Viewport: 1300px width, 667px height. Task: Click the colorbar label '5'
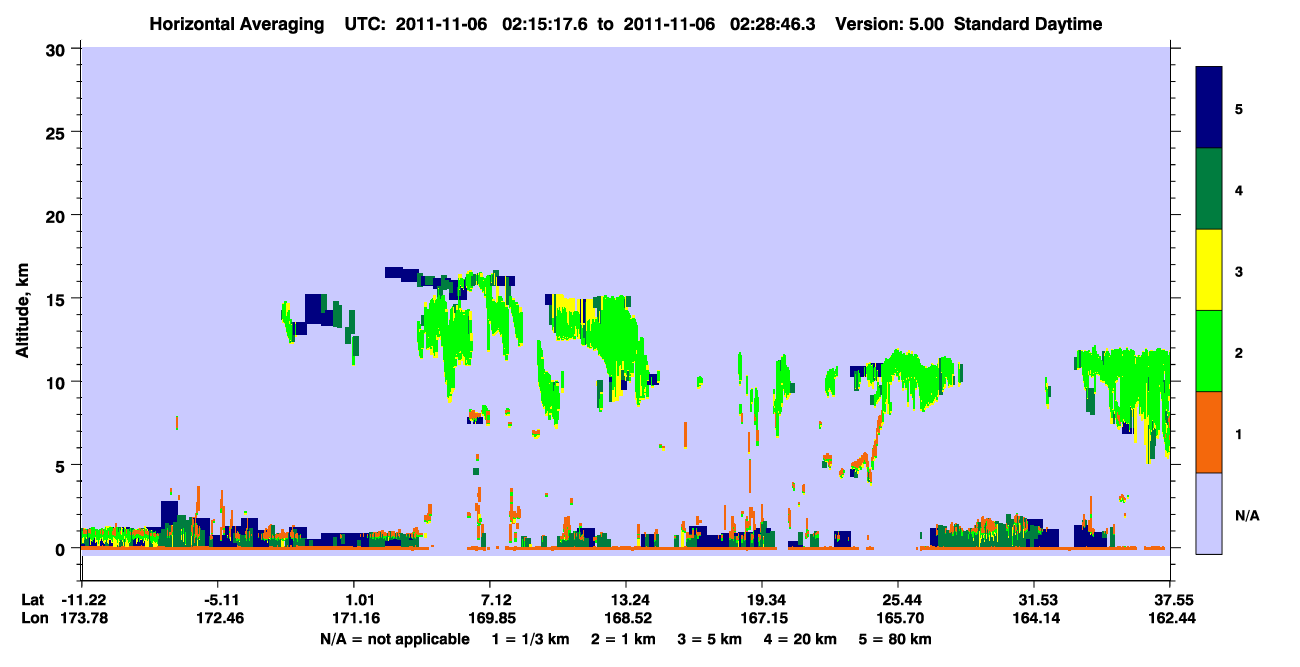1239,108
